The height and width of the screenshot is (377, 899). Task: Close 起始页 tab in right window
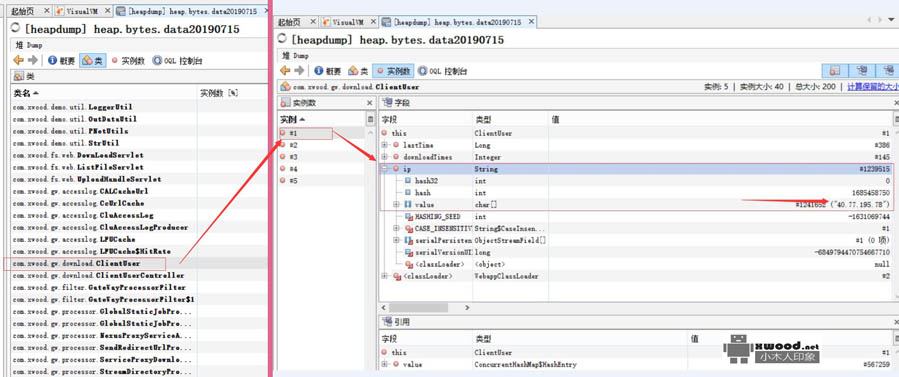point(312,22)
